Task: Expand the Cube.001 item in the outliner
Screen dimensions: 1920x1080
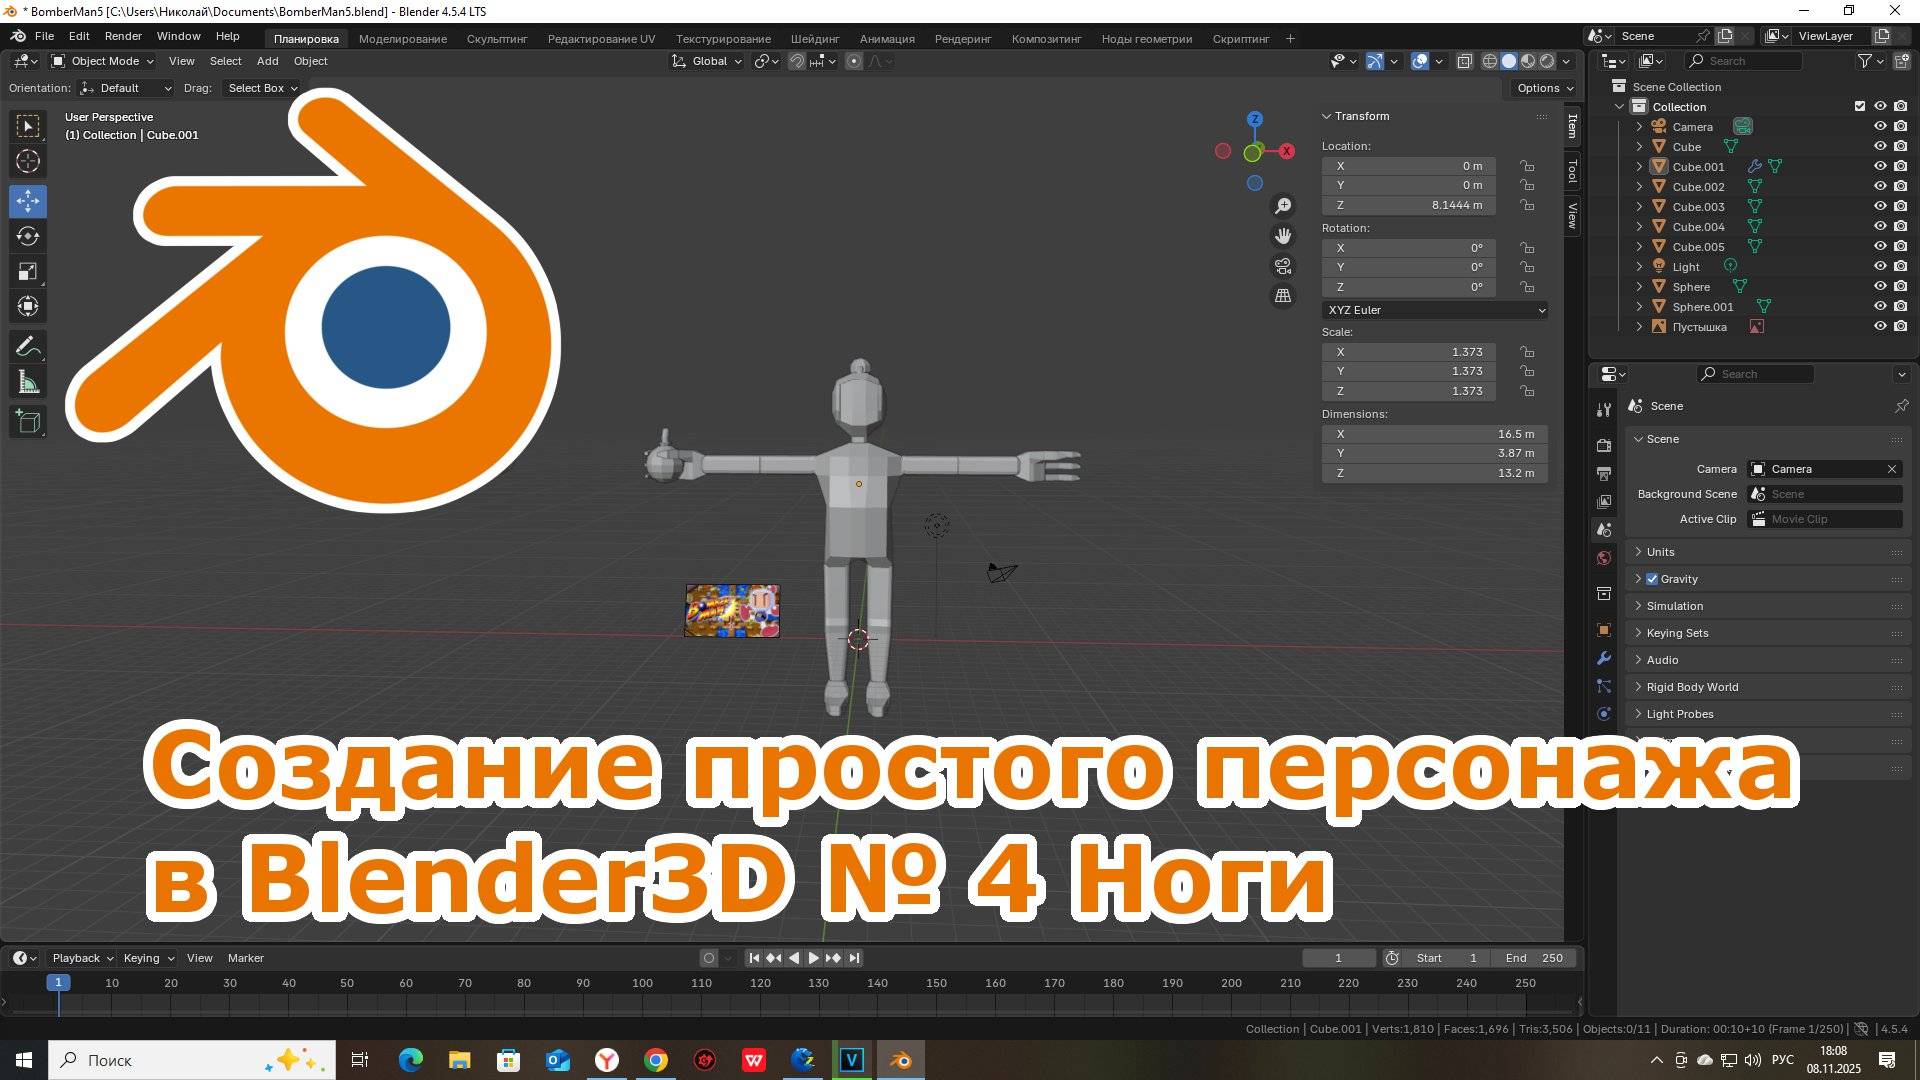Action: point(1638,166)
